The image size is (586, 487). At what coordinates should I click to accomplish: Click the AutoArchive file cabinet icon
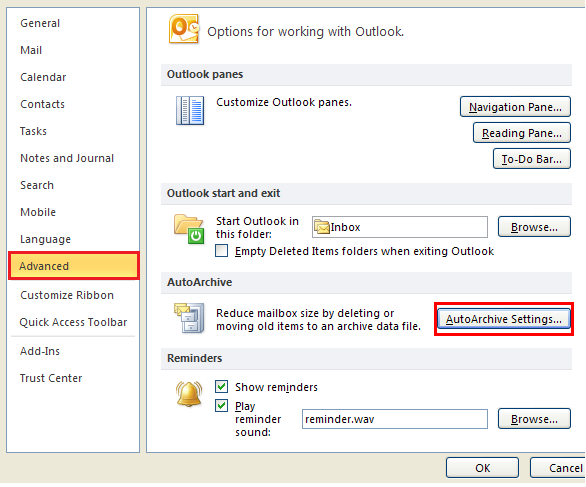coord(189,318)
